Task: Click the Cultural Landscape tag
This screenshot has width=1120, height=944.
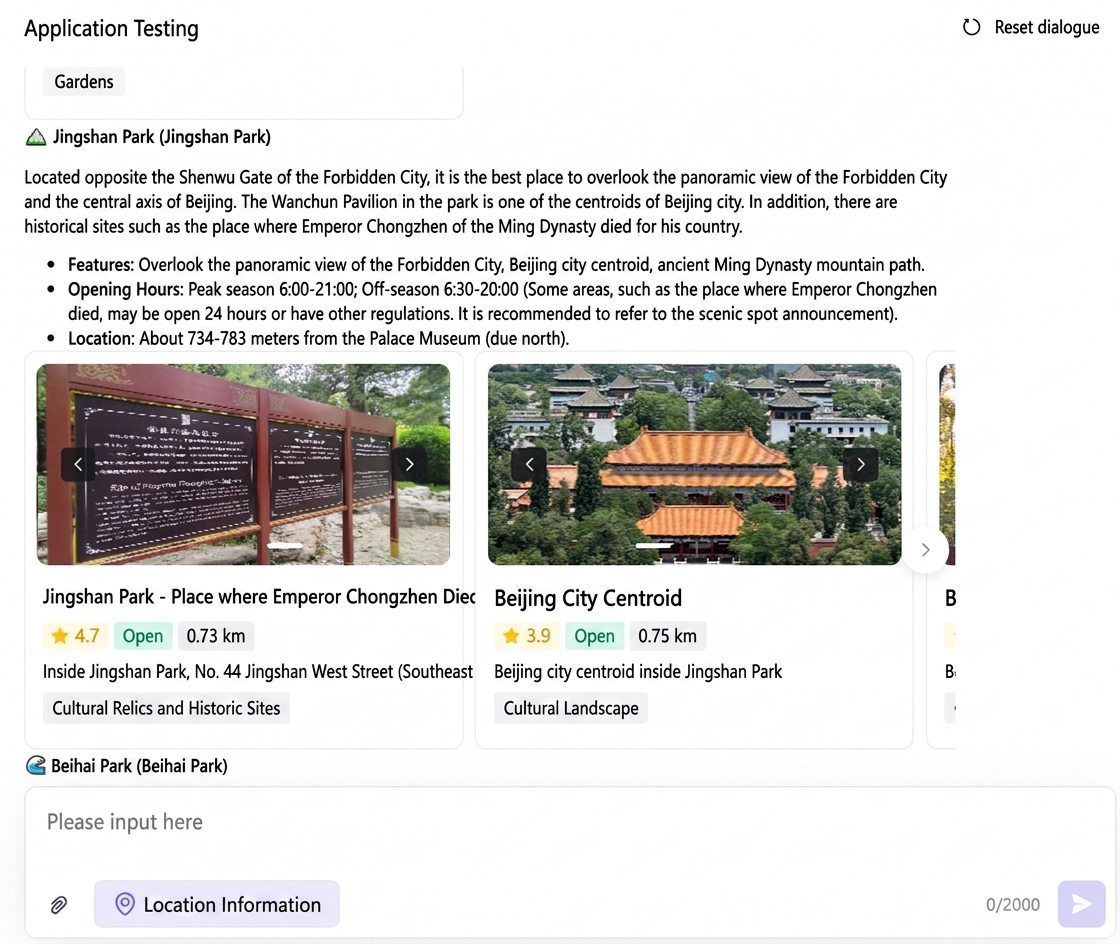Action: [571, 708]
